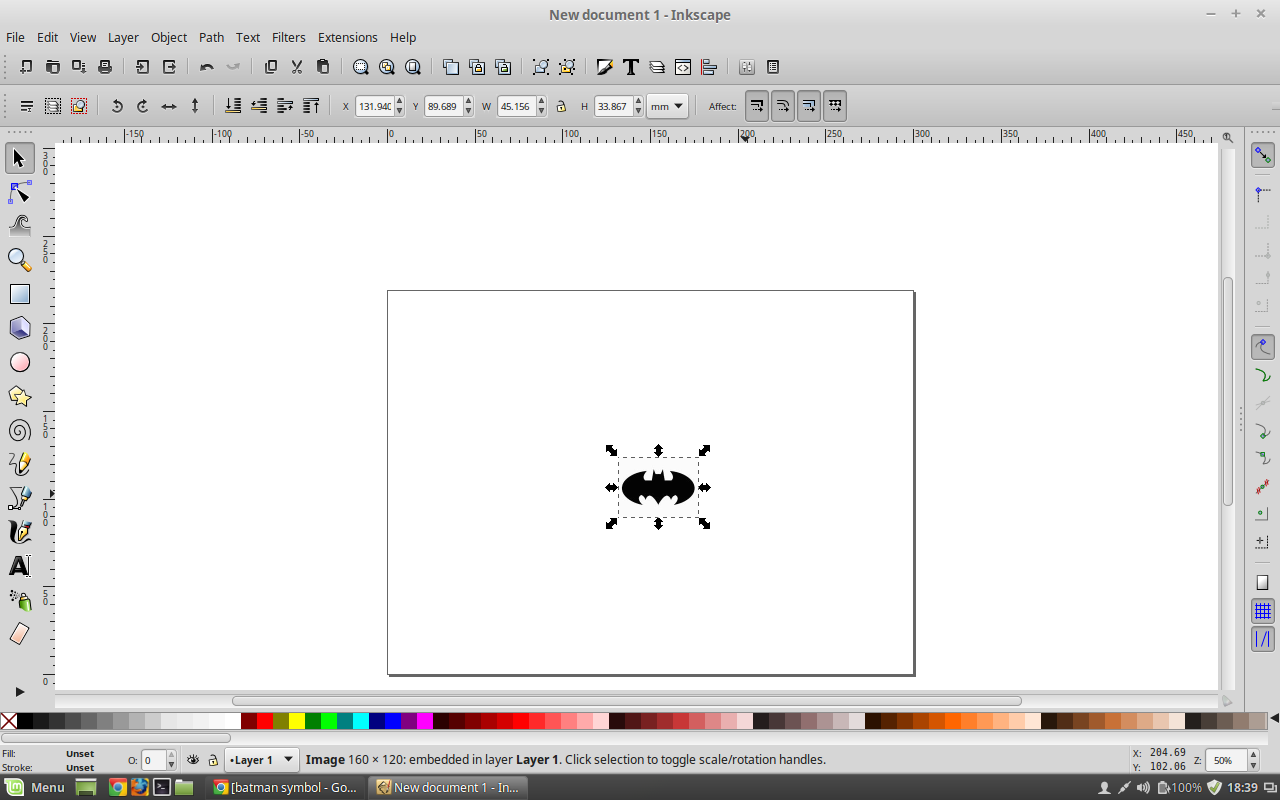Screen dimensions: 1280x800
Task: Open the Layer menu
Action: pos(123,37)
